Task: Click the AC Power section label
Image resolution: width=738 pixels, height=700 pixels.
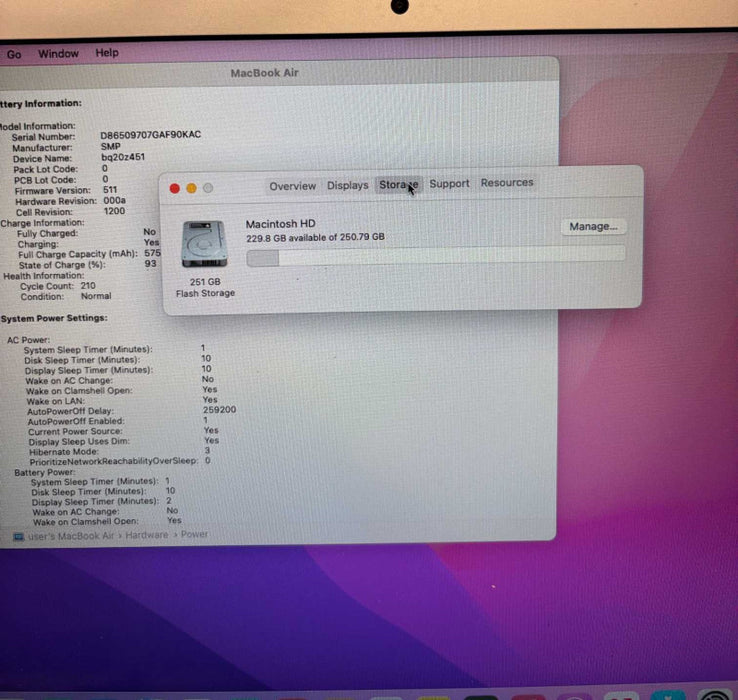Action: [28, 340]
